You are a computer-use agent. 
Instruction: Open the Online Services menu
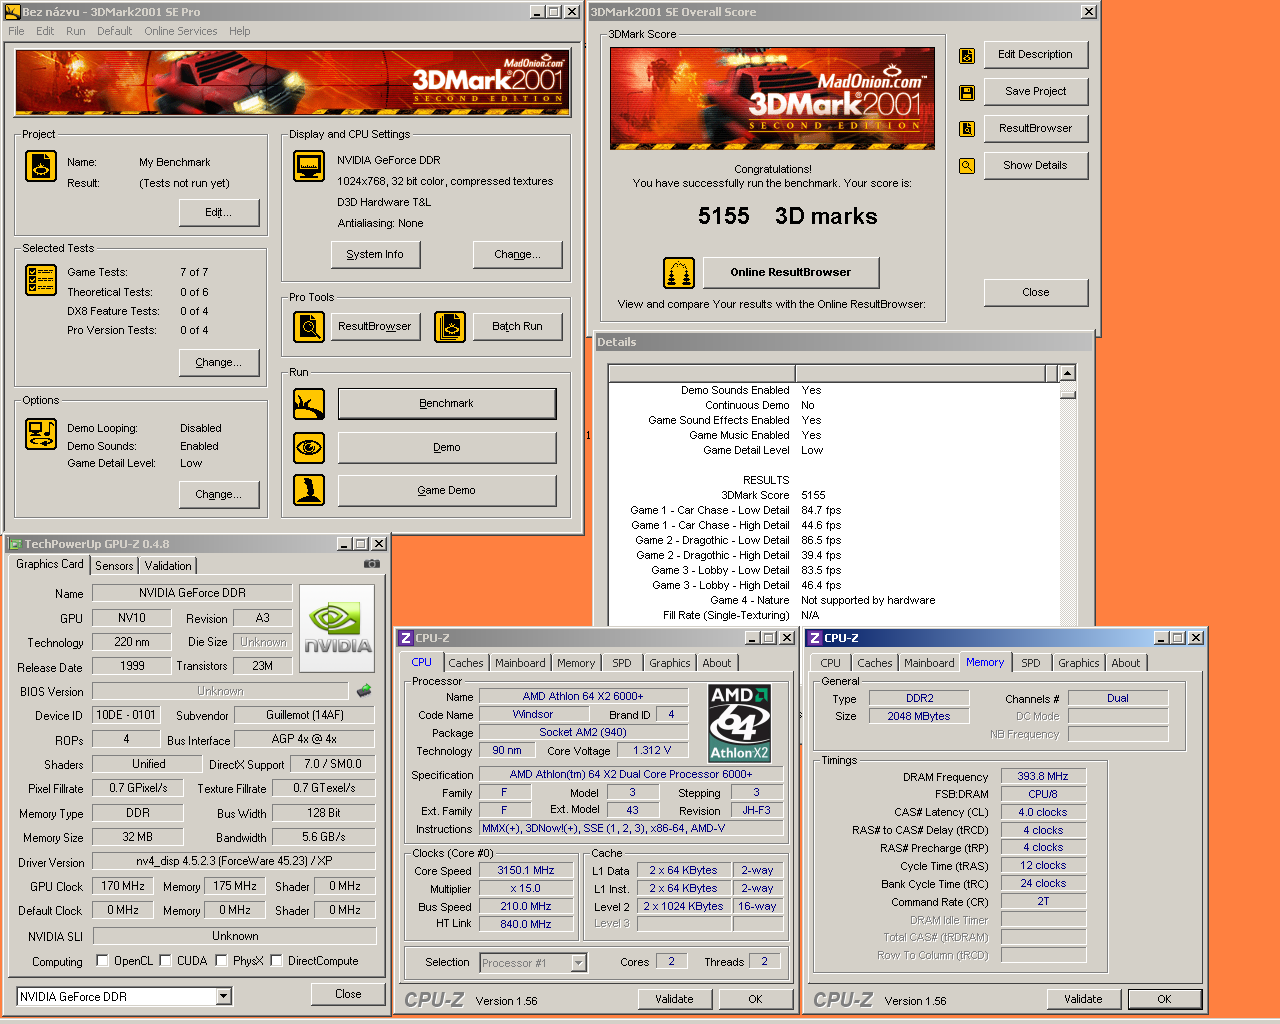point(180,31)
